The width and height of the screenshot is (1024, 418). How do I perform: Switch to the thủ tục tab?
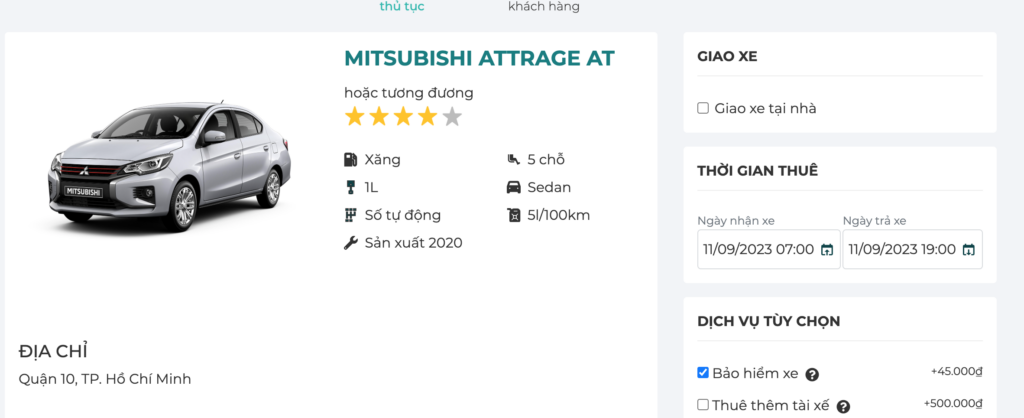click(402, 7)
